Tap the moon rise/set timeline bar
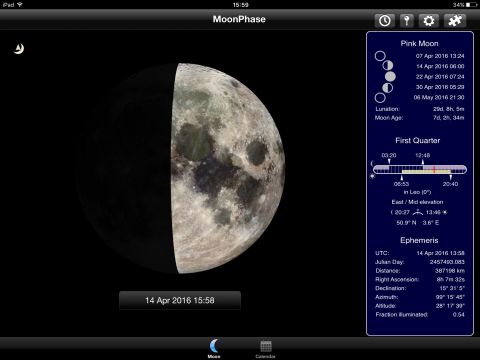The width and height of the screenshot is (480, 360). click(x=420, y=169)
